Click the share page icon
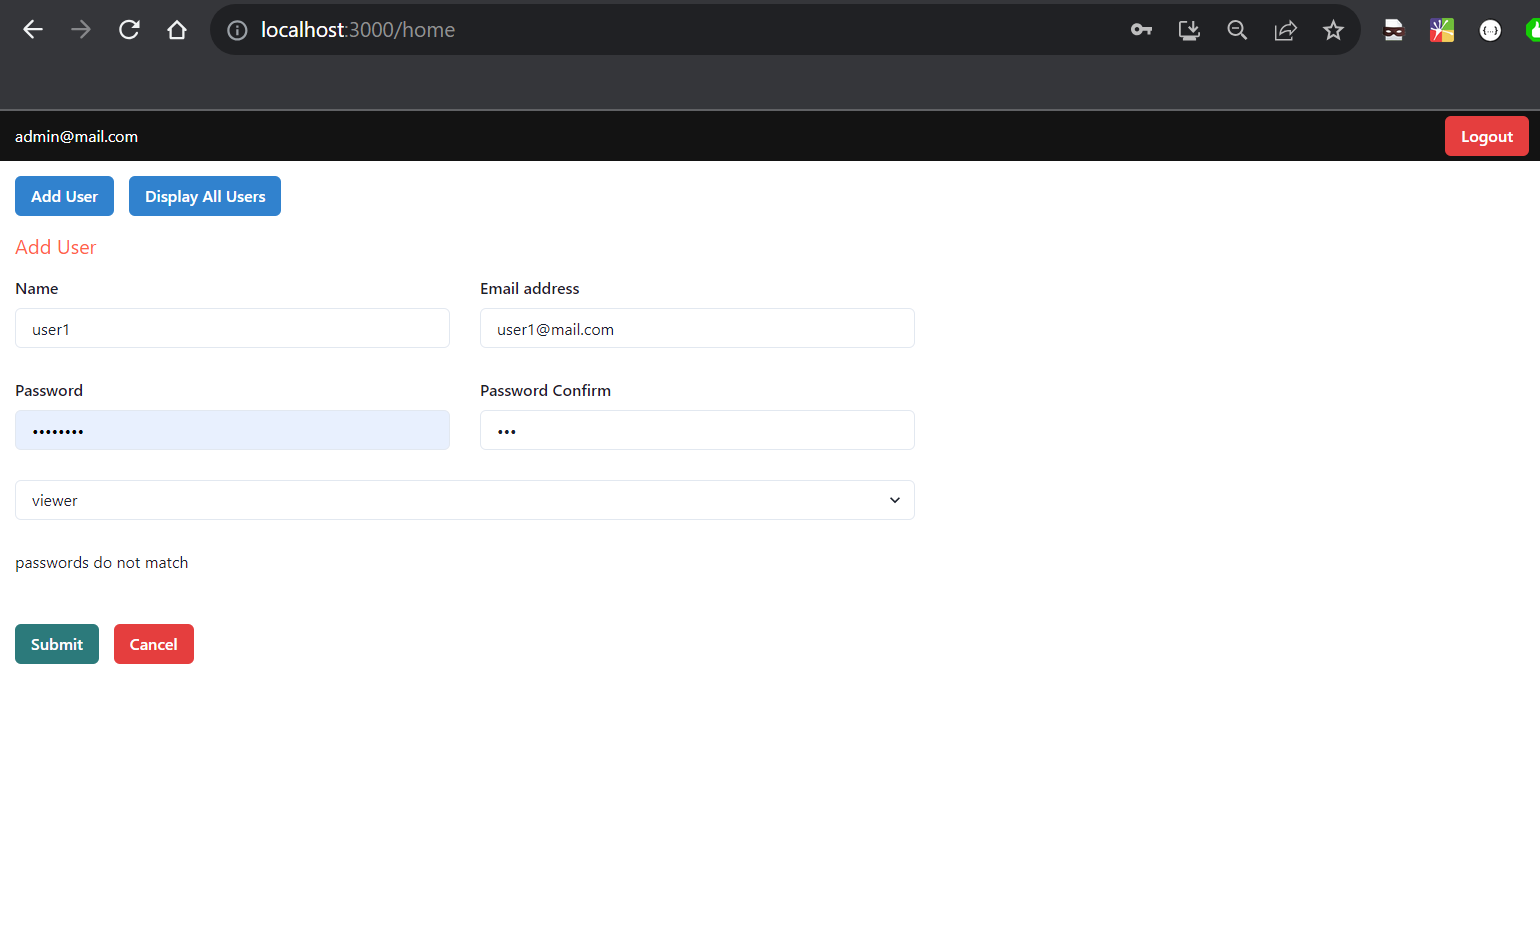 [x=1285, y=30]
